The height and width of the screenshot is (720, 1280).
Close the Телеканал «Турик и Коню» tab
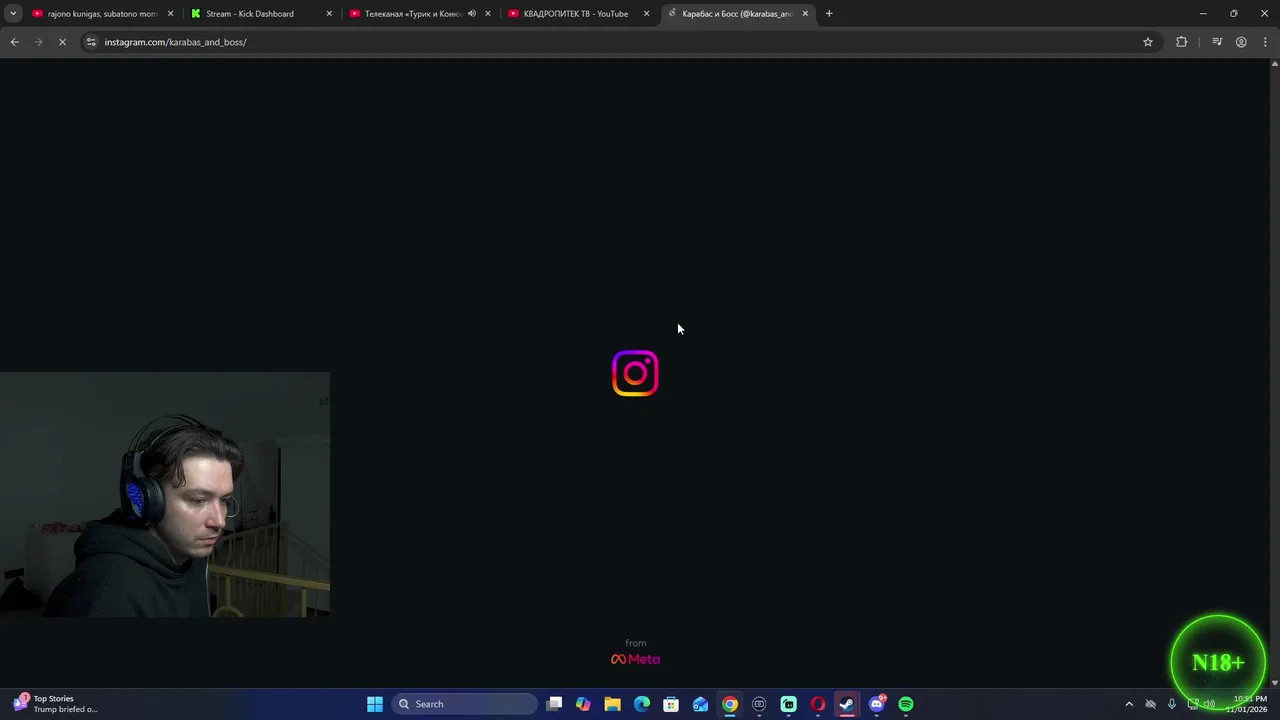pos(488,14)
